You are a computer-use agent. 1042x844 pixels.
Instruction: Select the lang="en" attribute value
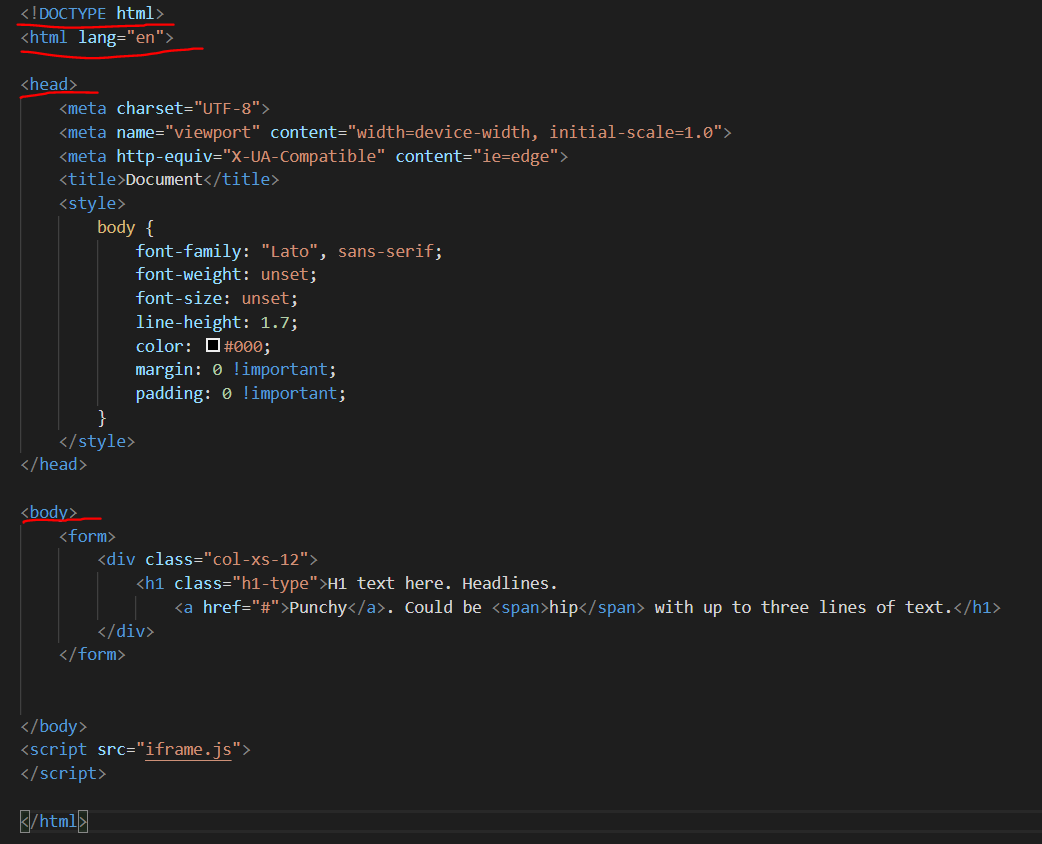146,37
